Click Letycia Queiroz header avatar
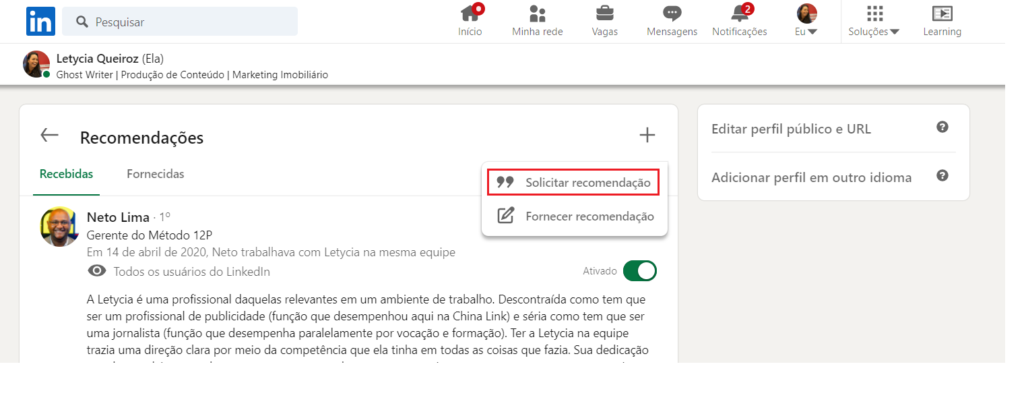1024x410 pixels. 36,65
